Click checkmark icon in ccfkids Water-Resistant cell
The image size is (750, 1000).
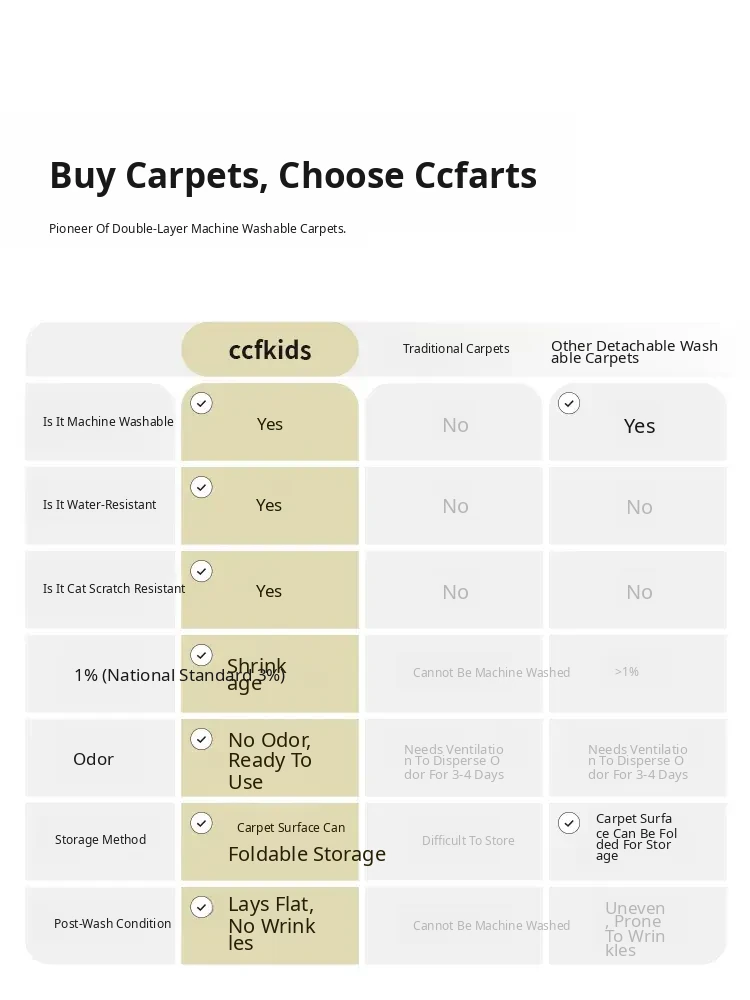pos(202,487)
